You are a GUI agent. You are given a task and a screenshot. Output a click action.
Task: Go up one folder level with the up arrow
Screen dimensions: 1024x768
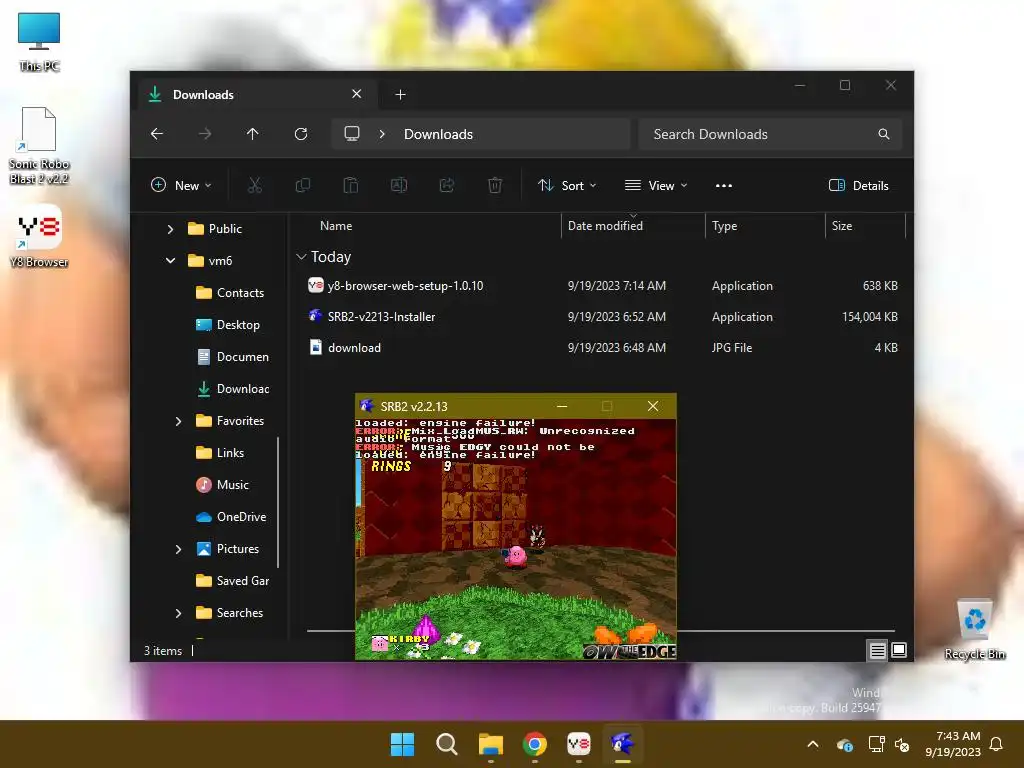pos(253,134)
